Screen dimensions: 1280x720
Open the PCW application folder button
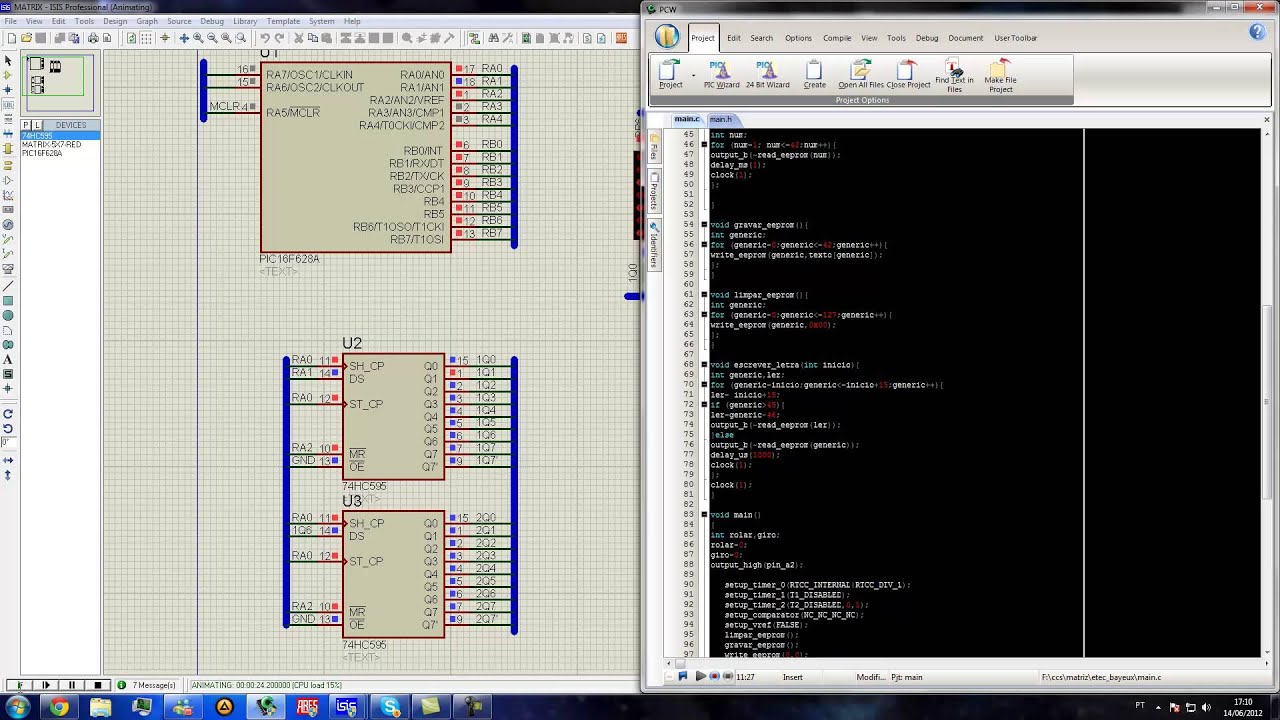point(667,37)
